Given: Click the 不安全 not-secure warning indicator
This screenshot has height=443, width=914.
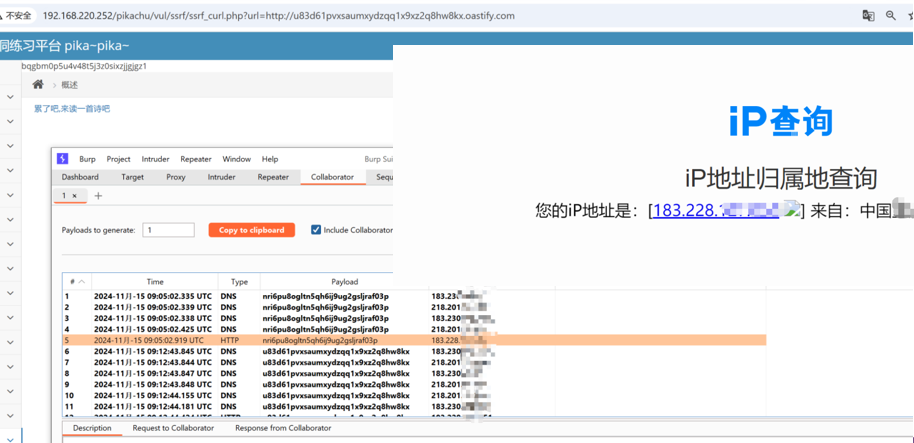Looking at the screenshot, I should pos(17,16).
